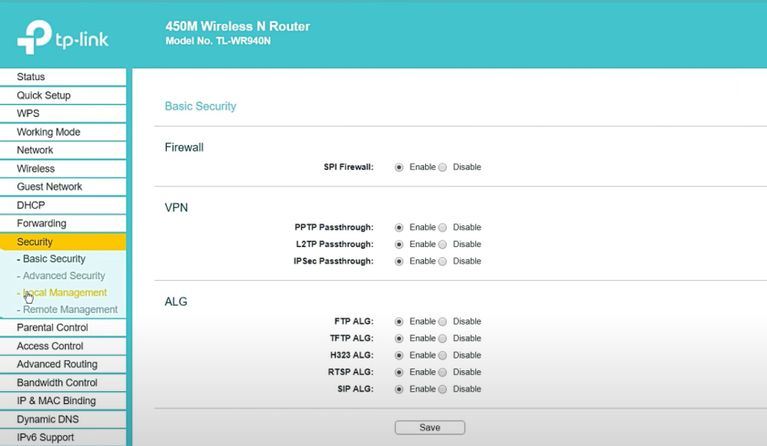Disable the SPI Firewall radio button
Viewport: 767px width, 446px height.
point(443,167)
